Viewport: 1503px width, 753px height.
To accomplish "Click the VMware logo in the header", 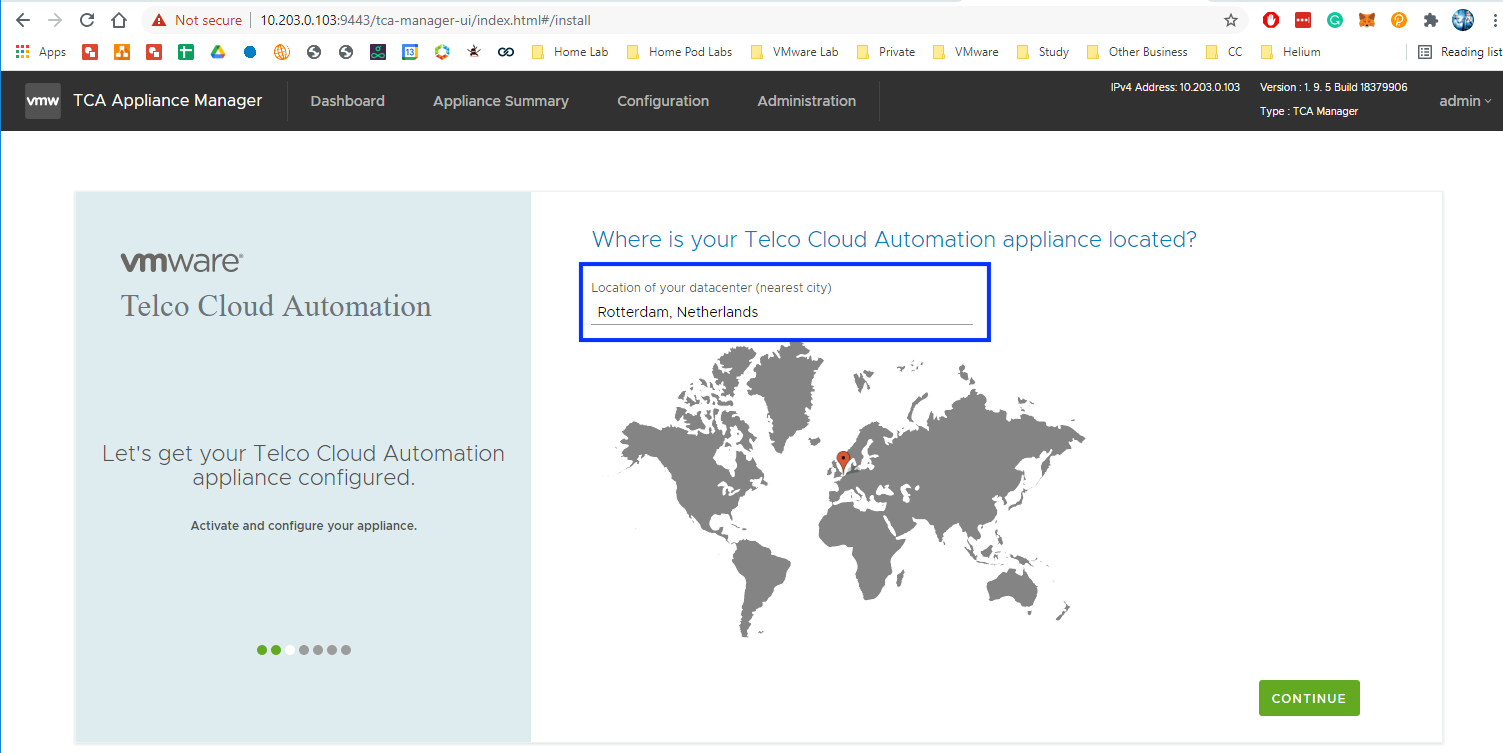I will coord(42,101).
